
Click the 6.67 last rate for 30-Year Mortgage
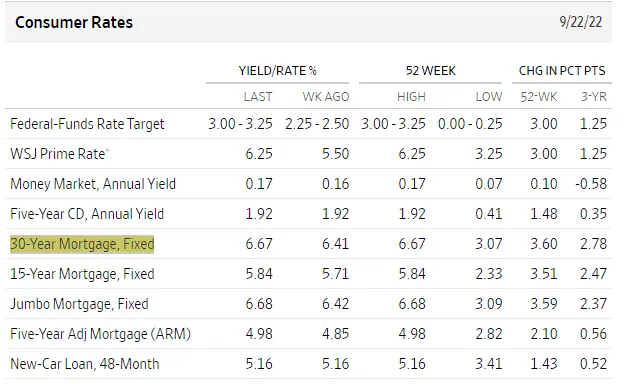[259, 244]
